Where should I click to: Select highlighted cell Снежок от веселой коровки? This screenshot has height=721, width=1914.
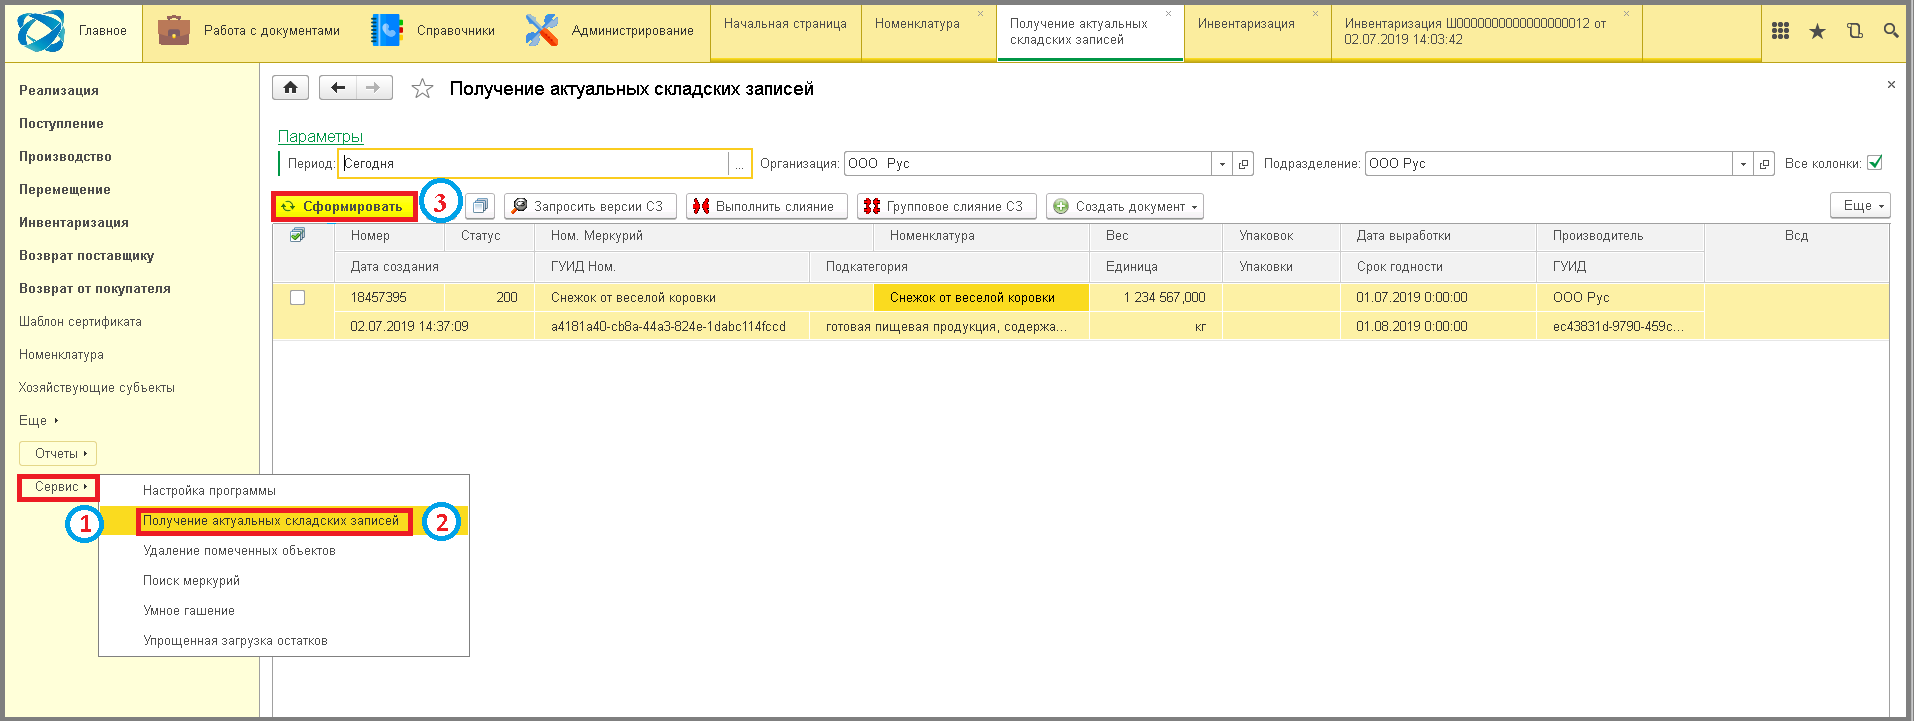[981, 297]
